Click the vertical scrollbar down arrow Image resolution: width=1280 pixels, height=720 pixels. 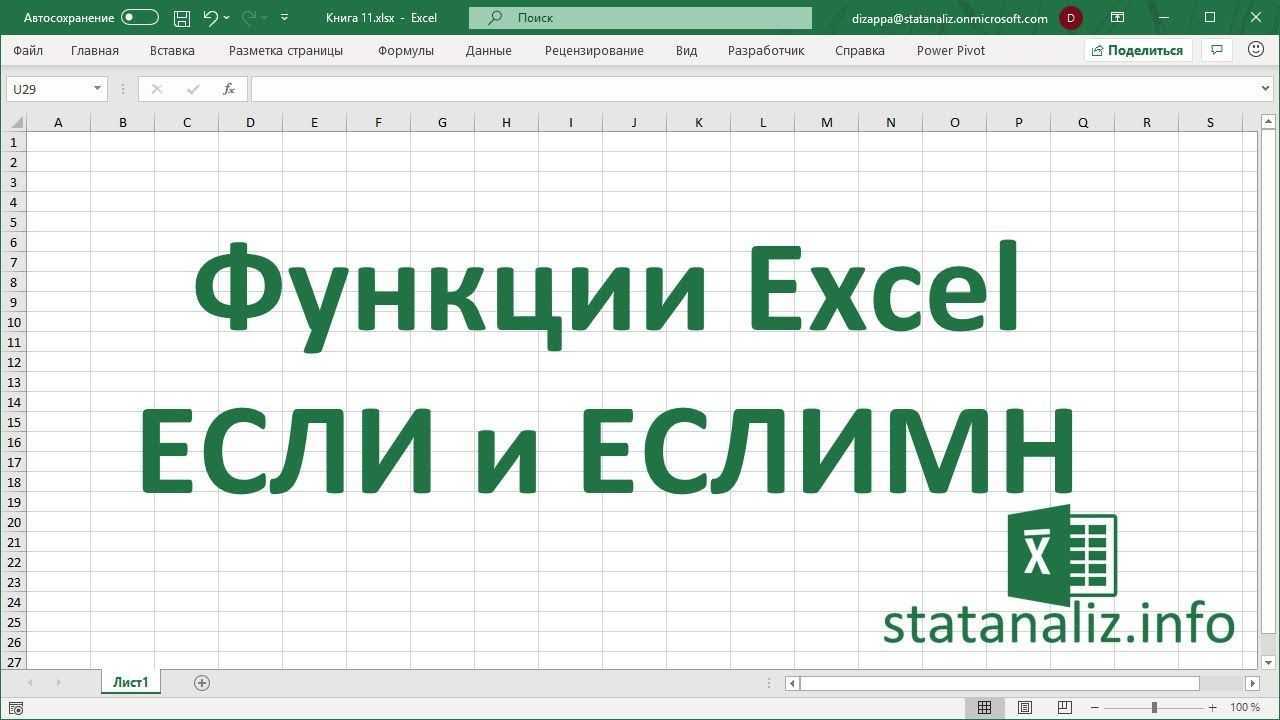1268,662
